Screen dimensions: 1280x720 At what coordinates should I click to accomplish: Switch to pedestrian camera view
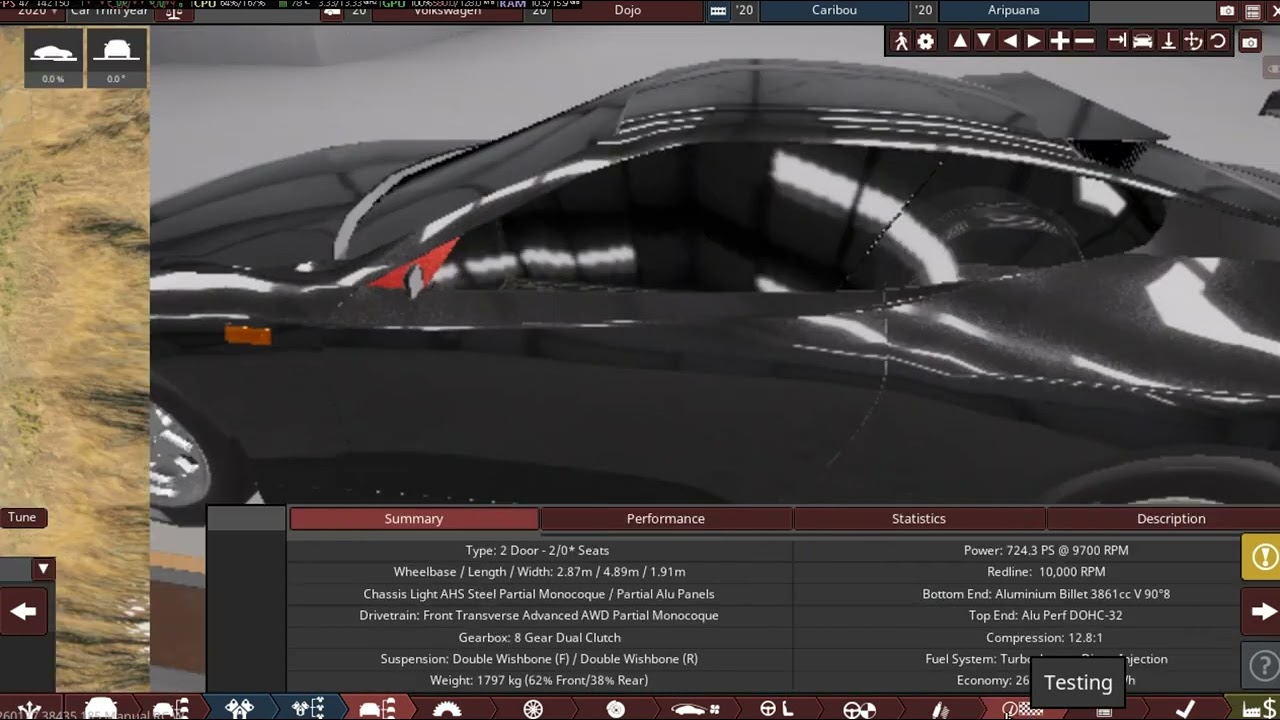[902, 41]
